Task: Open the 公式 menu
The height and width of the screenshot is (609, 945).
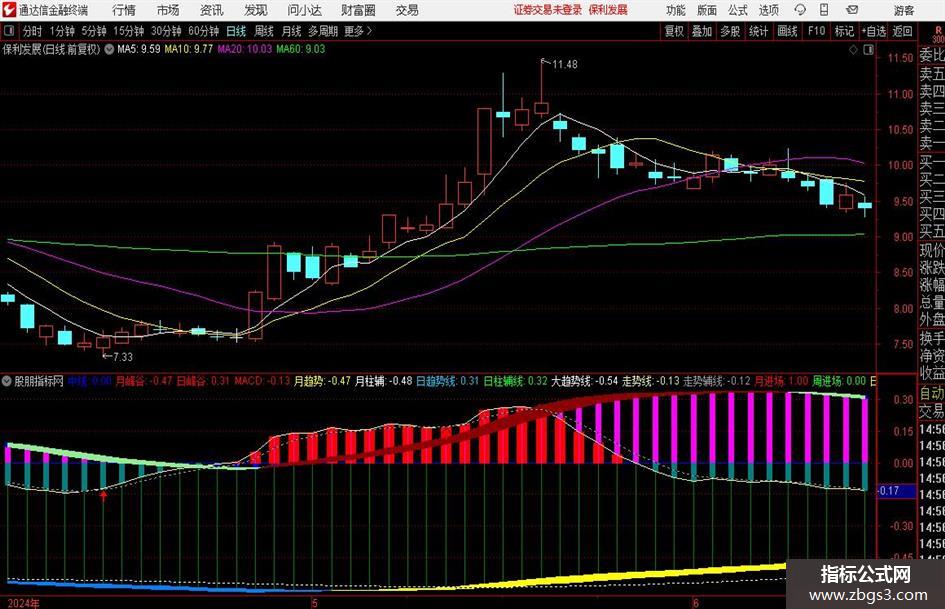Action: 737,10
